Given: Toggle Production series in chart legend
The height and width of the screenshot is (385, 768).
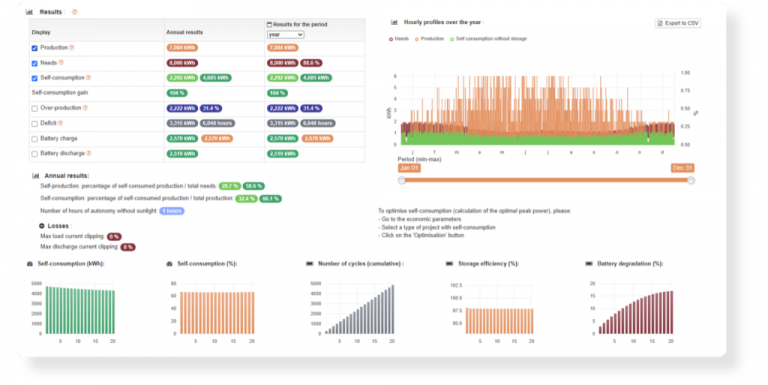Looking at the screenshot, I should coord(429,39).
